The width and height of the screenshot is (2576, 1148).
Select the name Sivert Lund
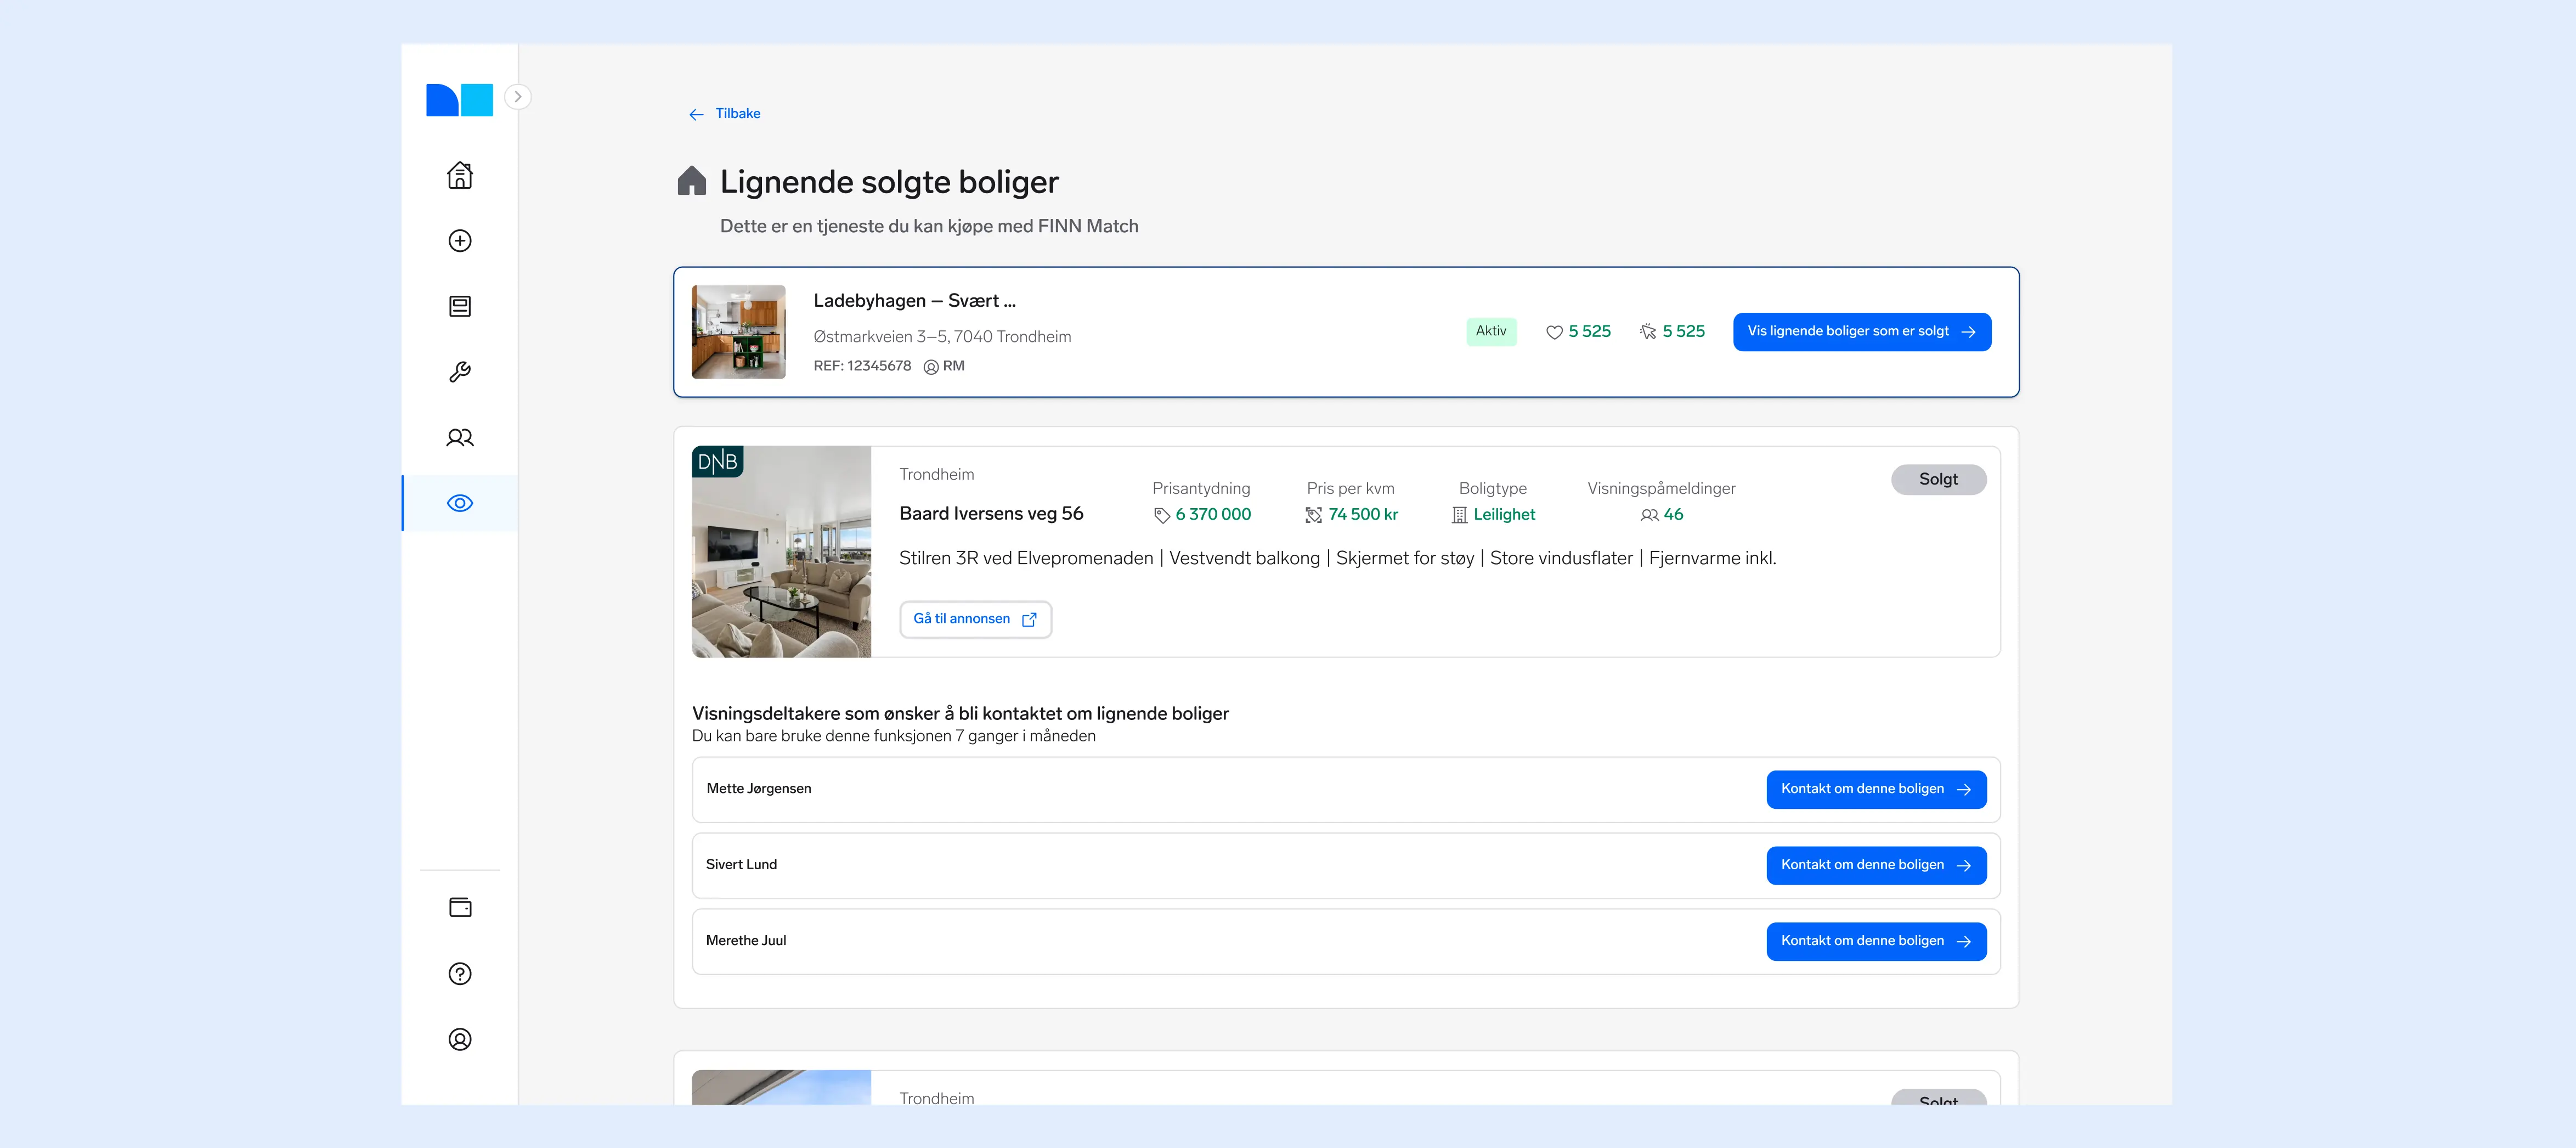[741, 865]
